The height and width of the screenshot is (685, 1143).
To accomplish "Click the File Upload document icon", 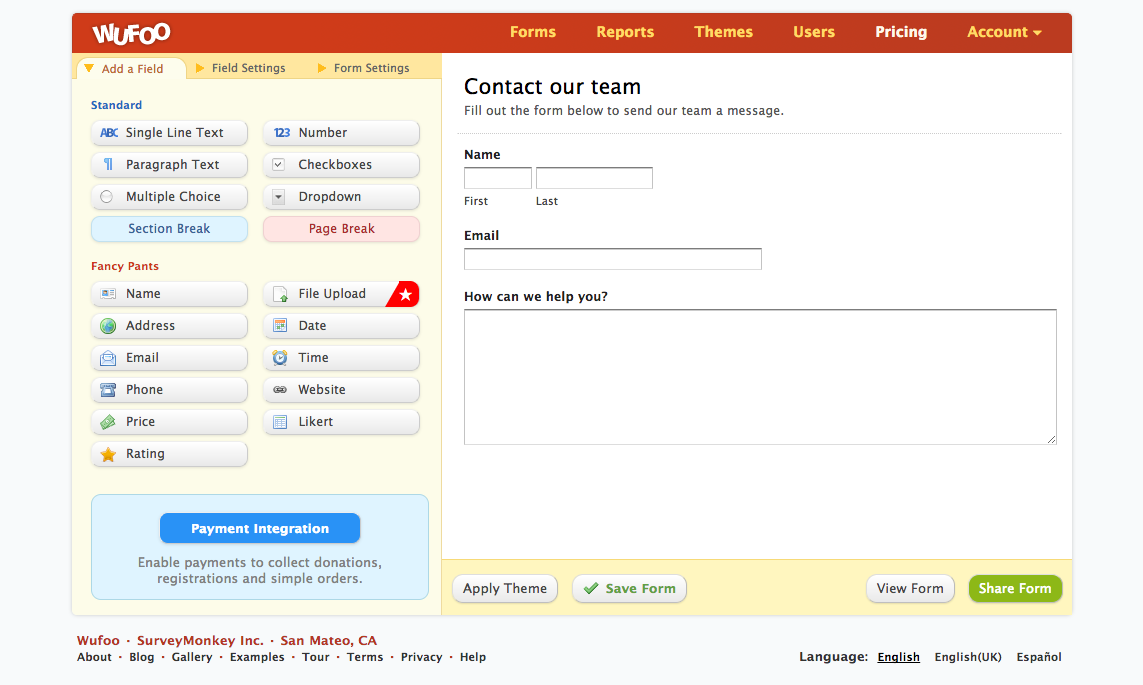I will (280, 294).
